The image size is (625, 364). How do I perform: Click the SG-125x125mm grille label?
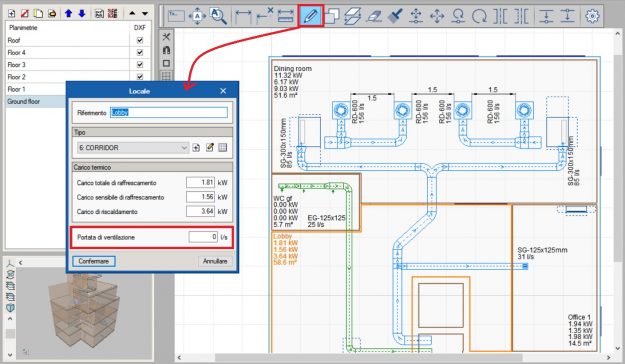(542, 250)
